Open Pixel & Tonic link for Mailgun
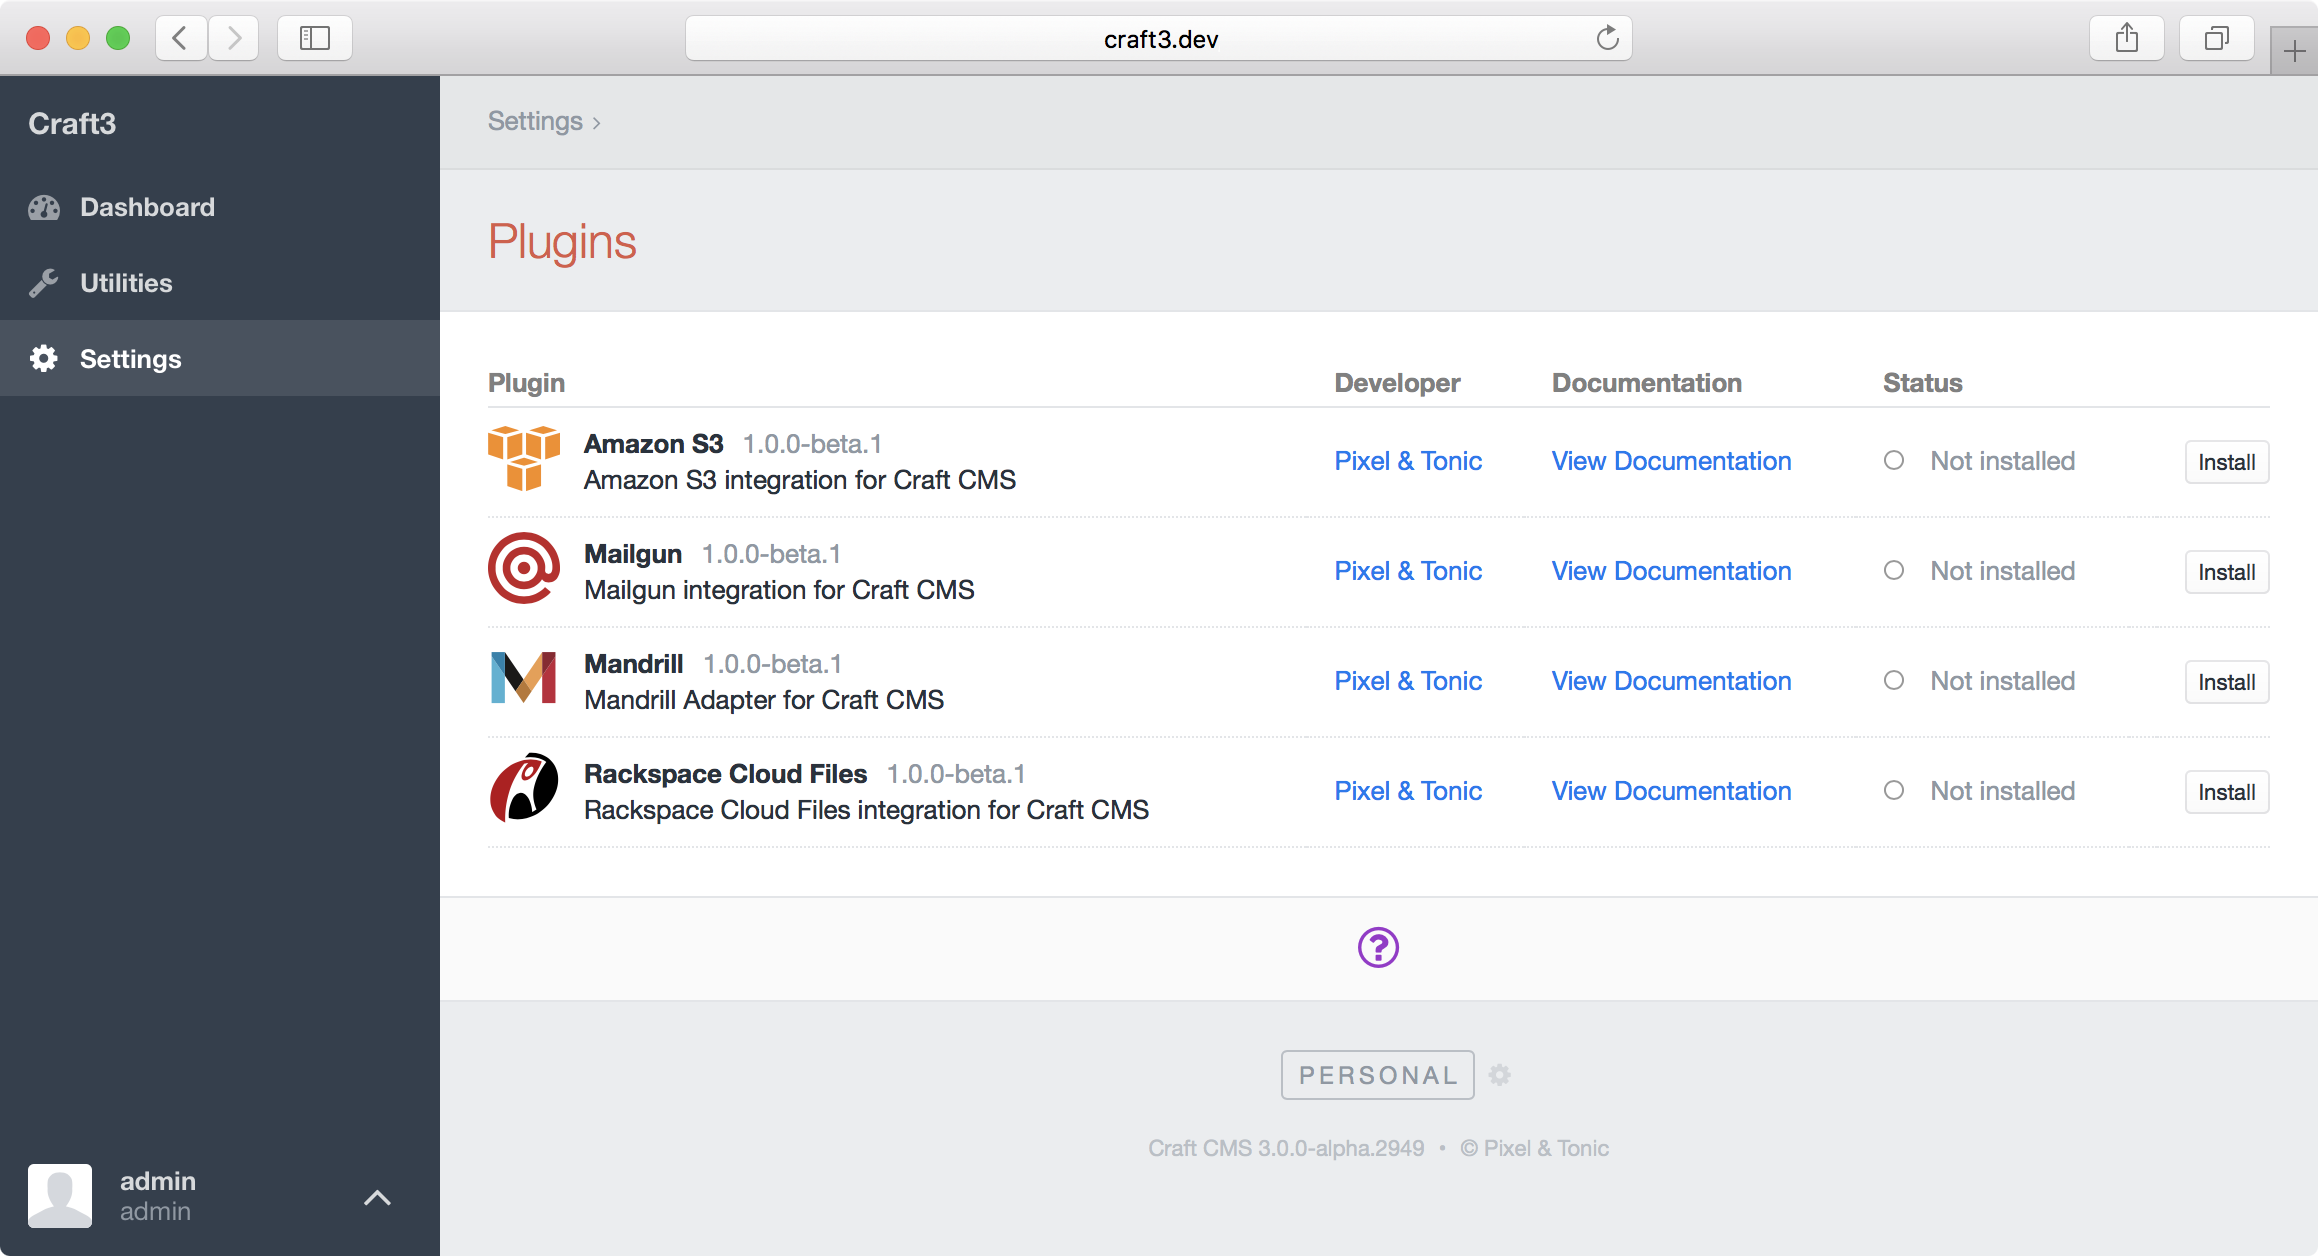This screenshot has width=2318, height=1256. point(1408,571)
